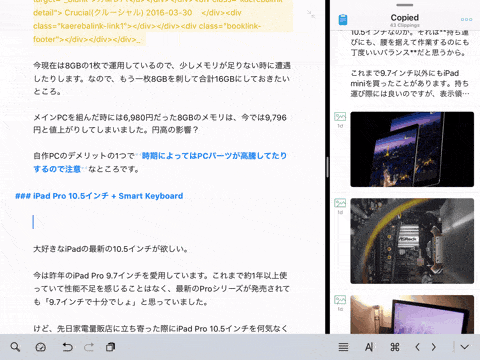
Task: Select the iPad Pro image clipping
Action: (x=412, y=149)
